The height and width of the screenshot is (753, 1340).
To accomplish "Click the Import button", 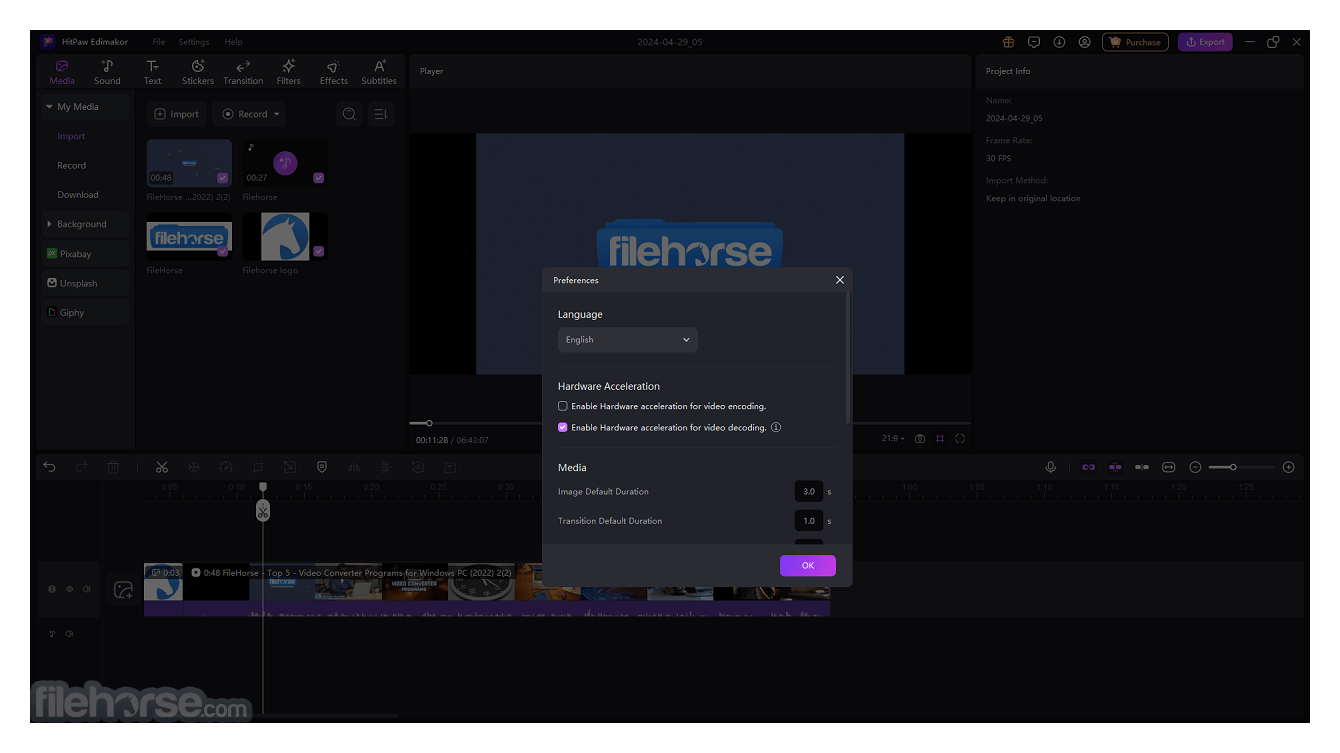I will [x=177, y=114].
